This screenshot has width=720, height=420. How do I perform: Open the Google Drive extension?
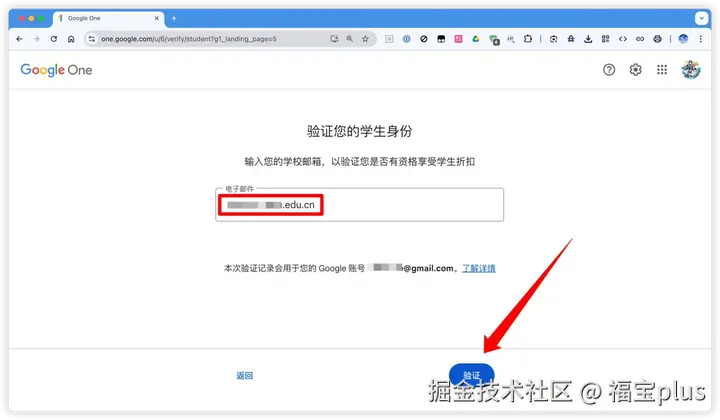coord(476,39)
